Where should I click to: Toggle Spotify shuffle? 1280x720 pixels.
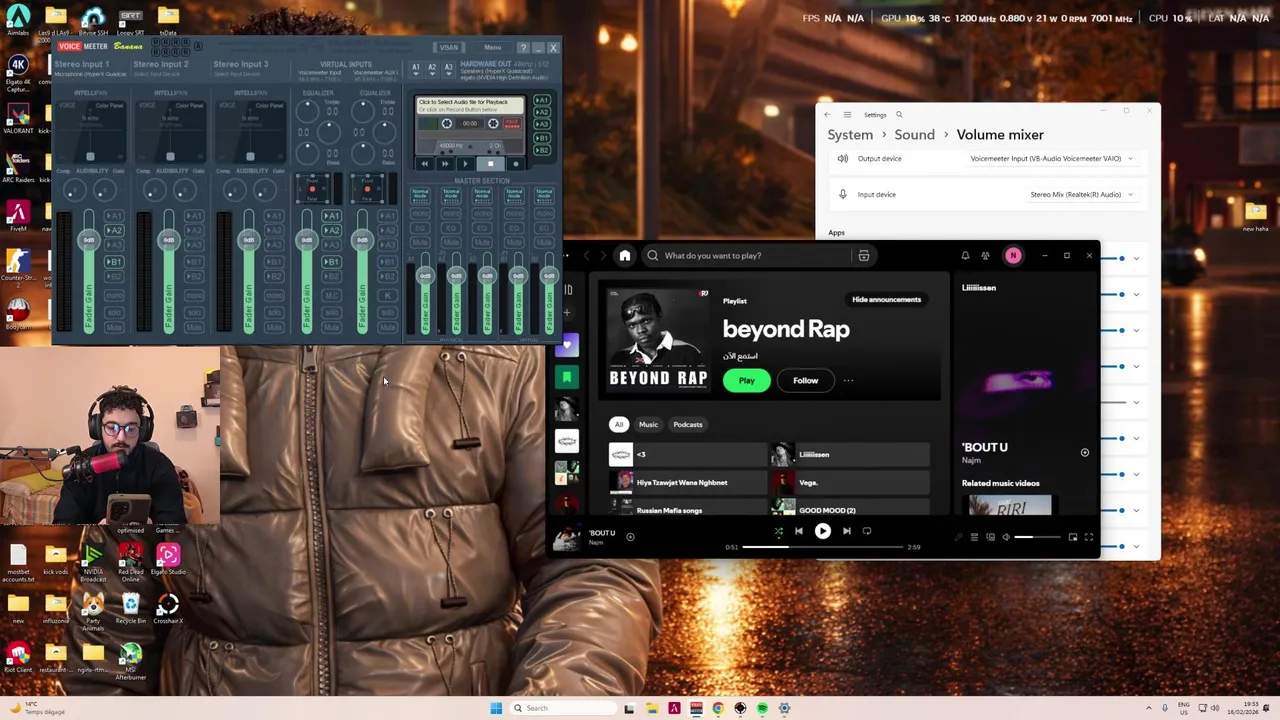tap(779, 531)
